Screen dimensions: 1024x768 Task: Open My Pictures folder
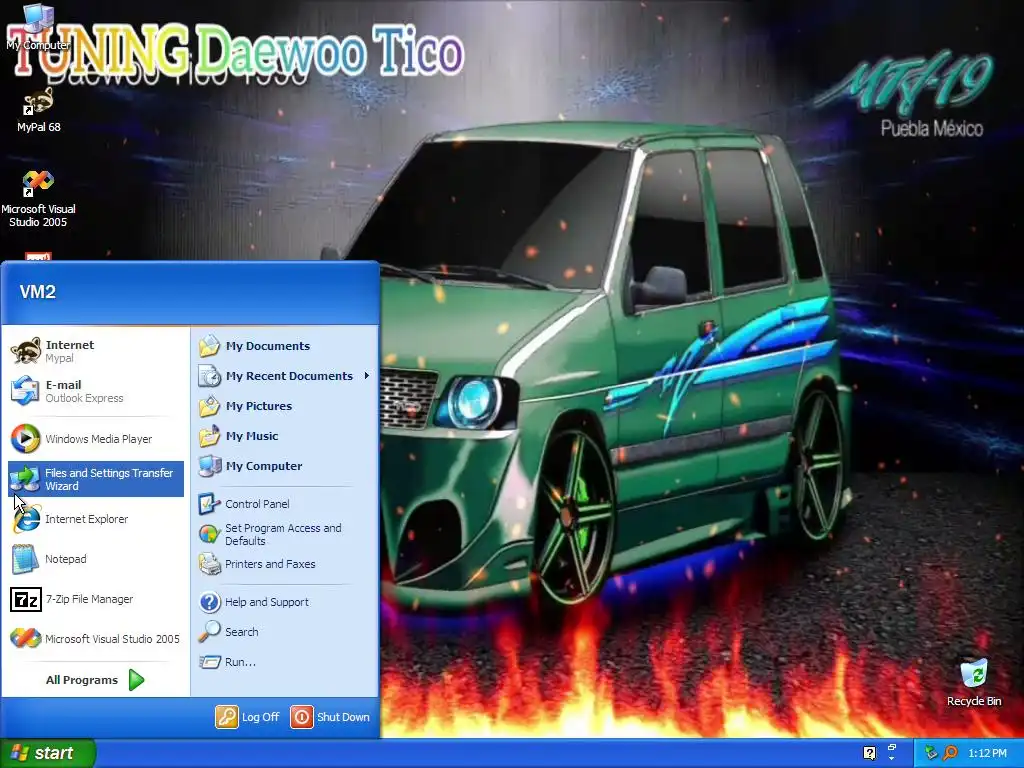(285, 406)
